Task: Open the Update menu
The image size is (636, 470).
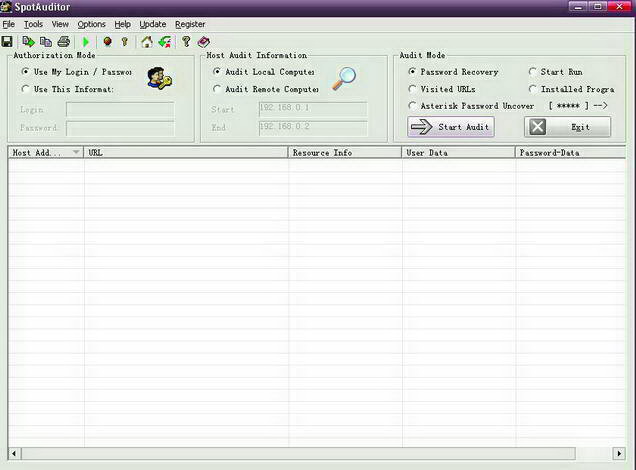Action: (153, 24)
